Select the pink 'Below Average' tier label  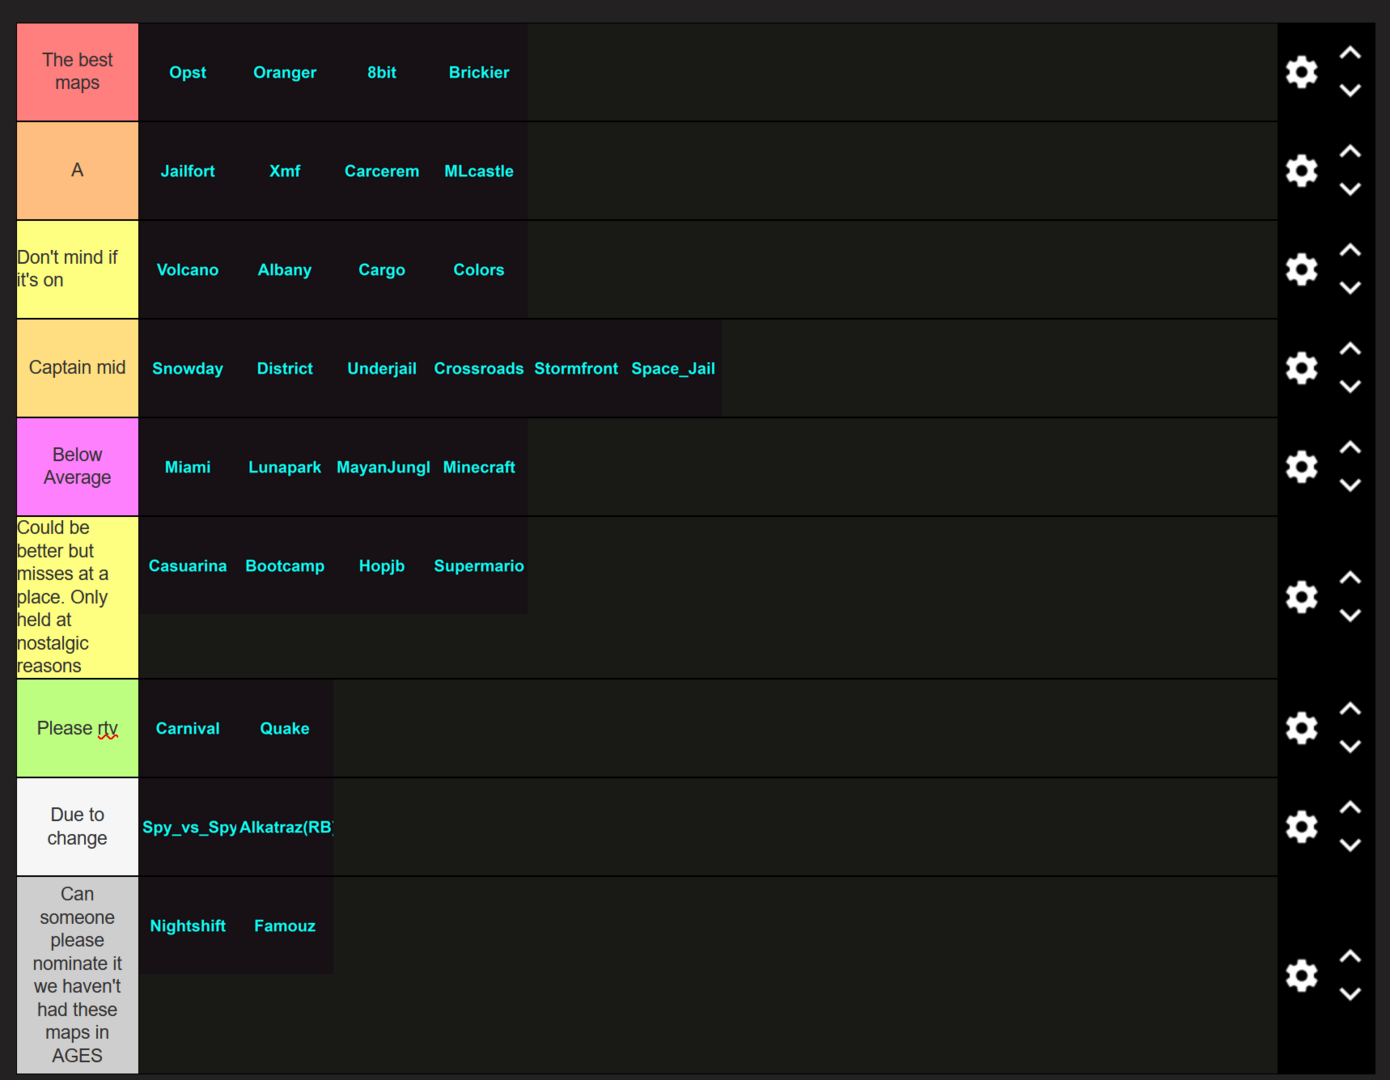pos(77,467)
